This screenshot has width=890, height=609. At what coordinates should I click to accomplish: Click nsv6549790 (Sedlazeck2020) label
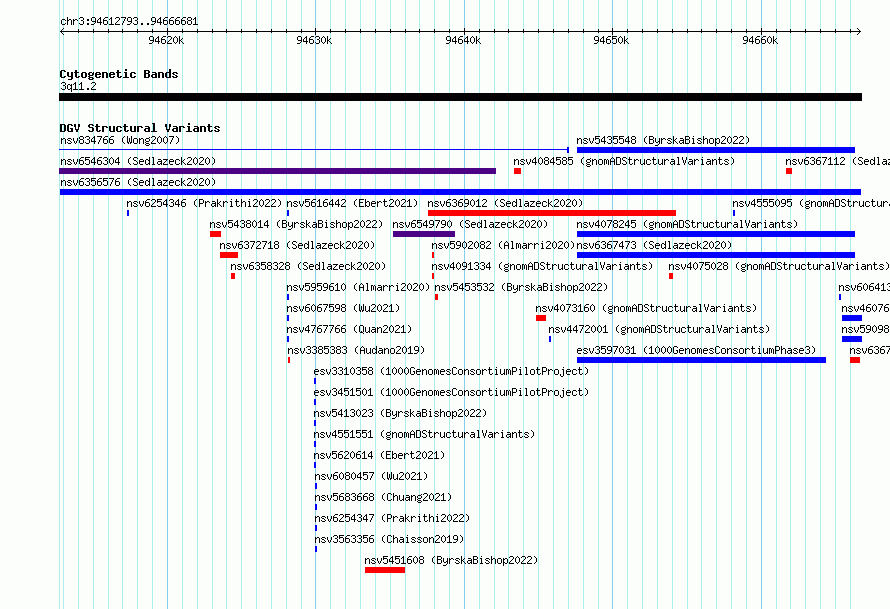(470, 224)
